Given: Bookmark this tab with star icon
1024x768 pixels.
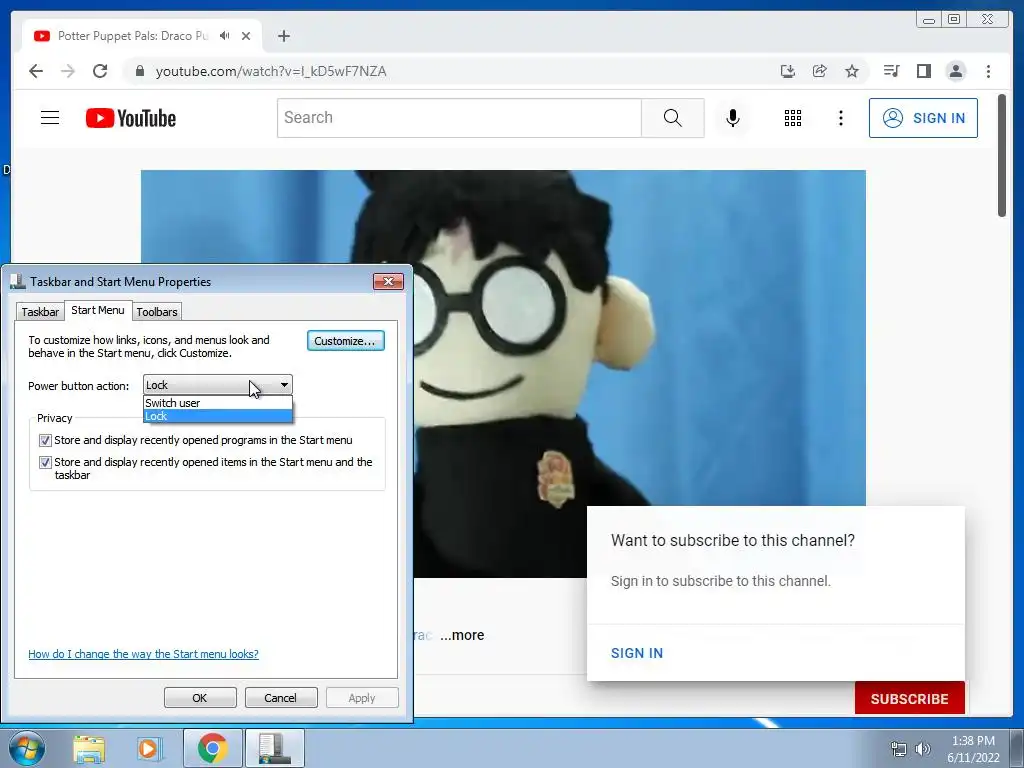Looking at the screenshot, I should tap(852, 71).
